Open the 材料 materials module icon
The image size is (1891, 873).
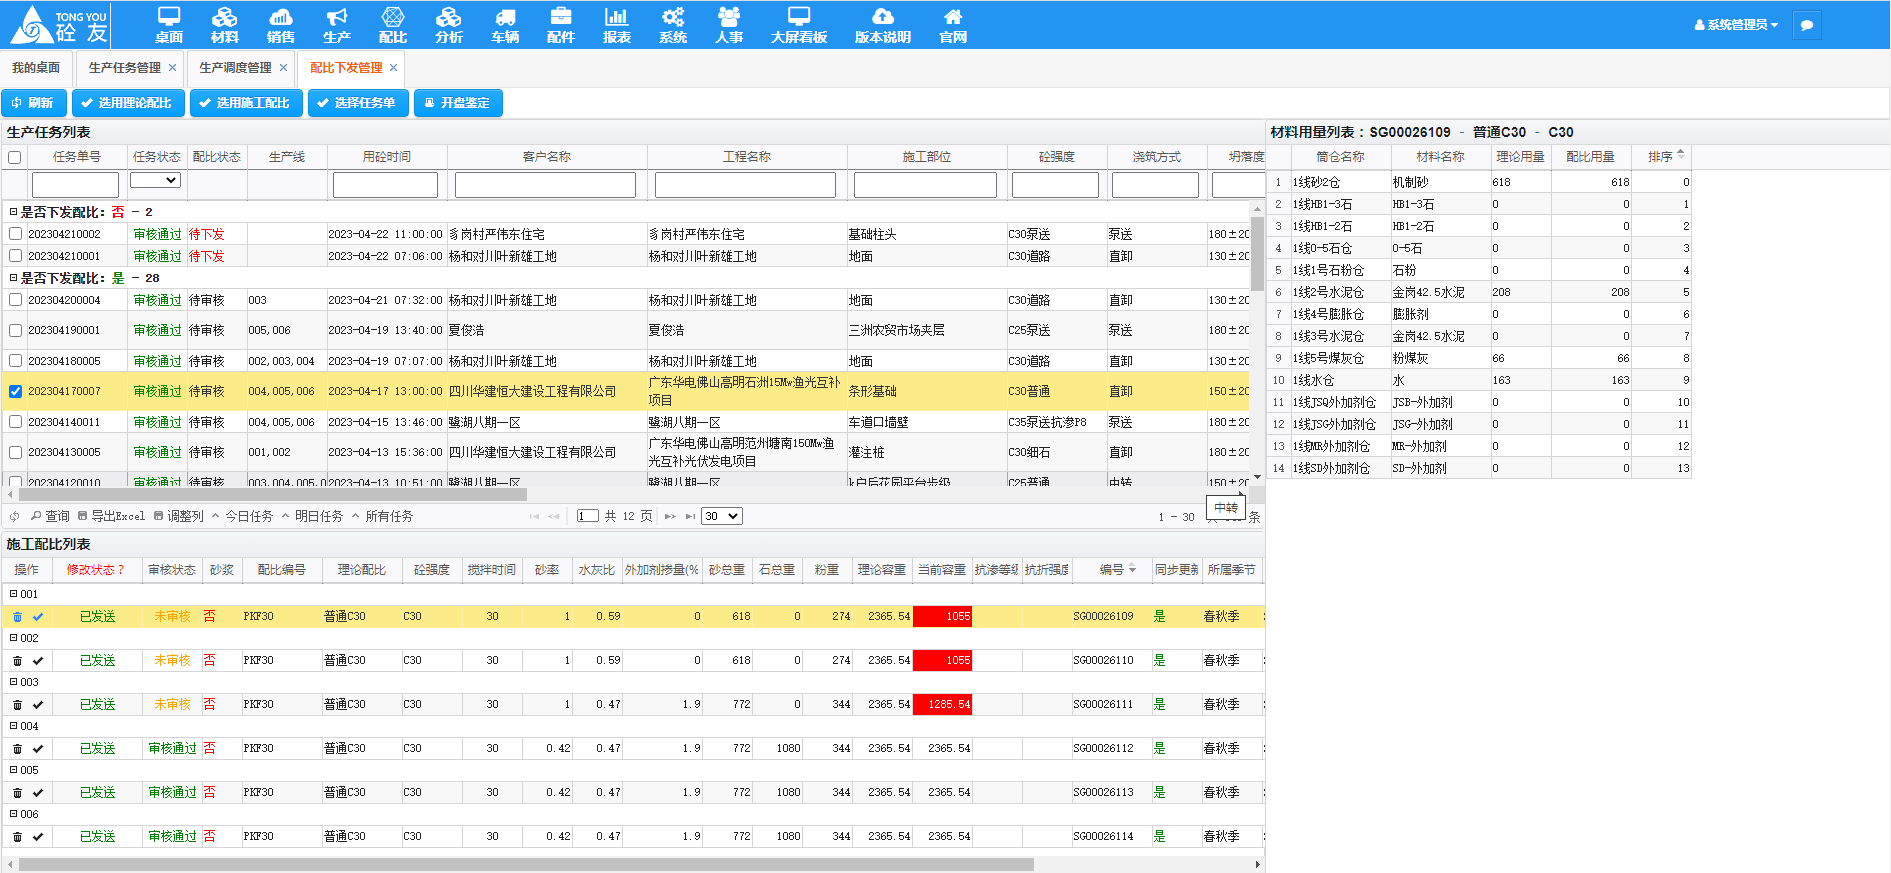point(225,25)
